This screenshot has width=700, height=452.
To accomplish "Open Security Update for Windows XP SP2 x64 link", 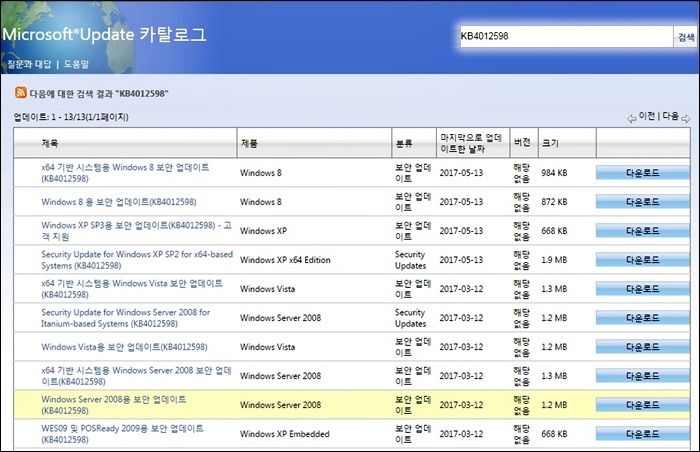I will tap(137, 260).
